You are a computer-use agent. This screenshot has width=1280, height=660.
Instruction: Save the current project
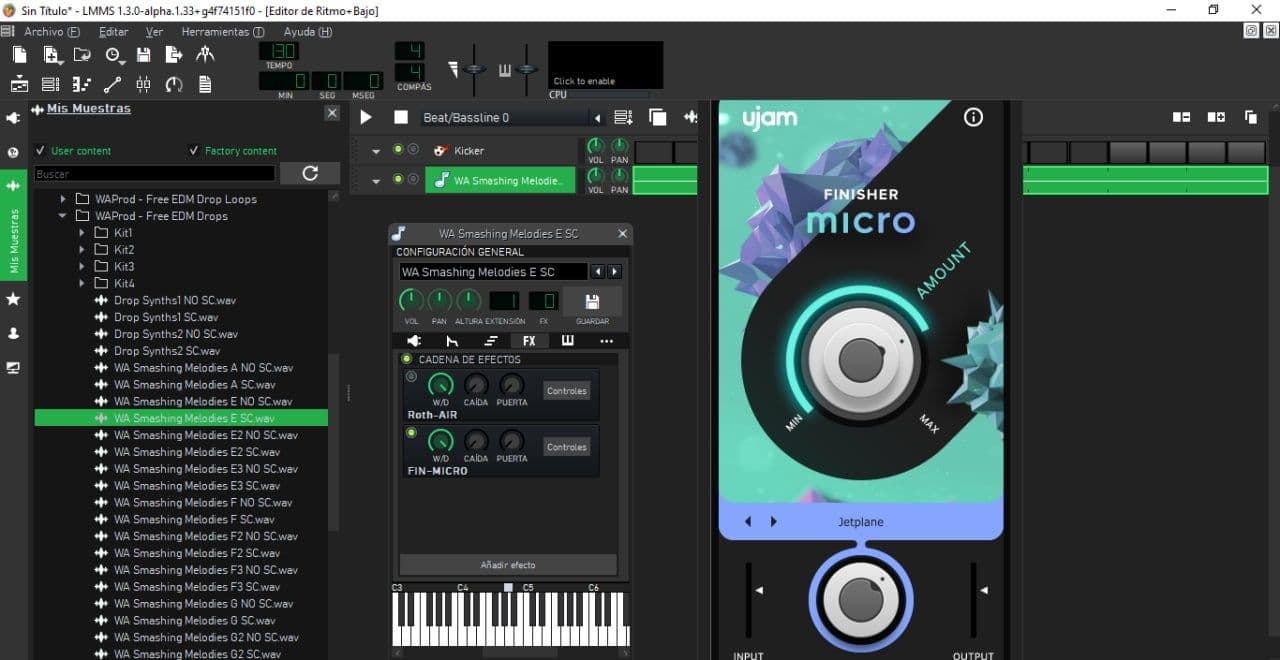coord(144,55)
